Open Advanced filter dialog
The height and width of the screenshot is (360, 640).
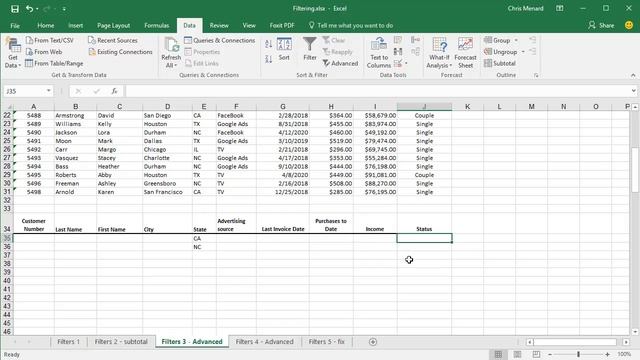[340, 63]
